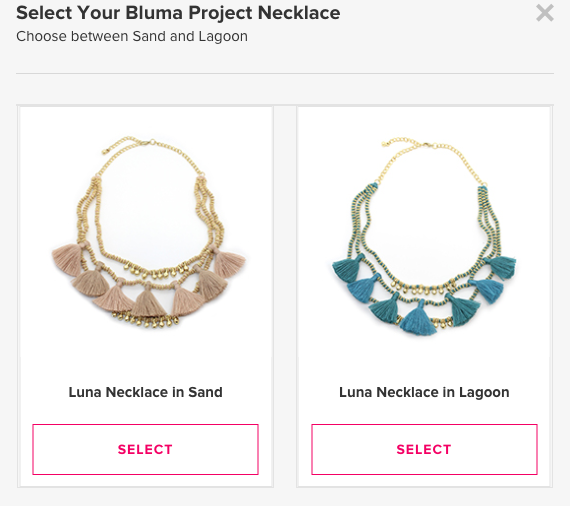Image resolution: width=570 pixels, height=506 pixels.
Task: Click the leftmost pink tassel on Sand necklace
Action: point(69,259)
